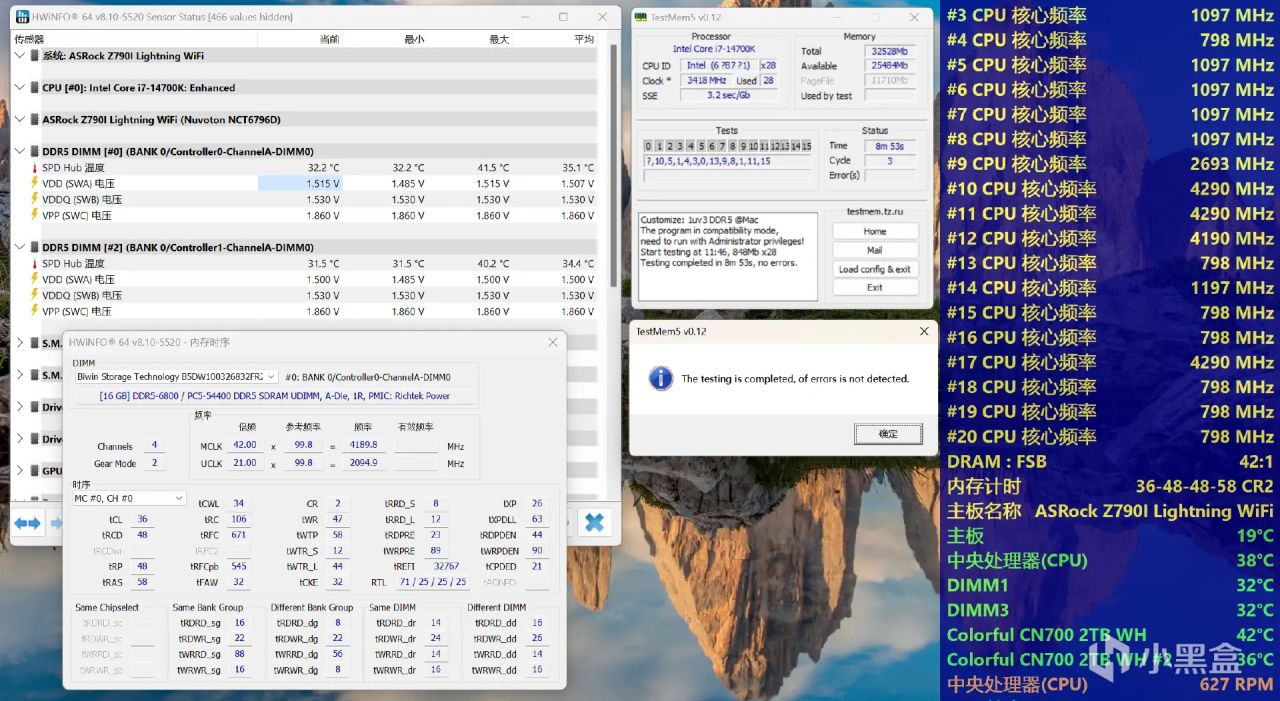Click the lightning icon beside DIMM #0 VDD (SWA)
This screenshot has width=1280, height=701.
pyautogui.click(x=34, y=184)
